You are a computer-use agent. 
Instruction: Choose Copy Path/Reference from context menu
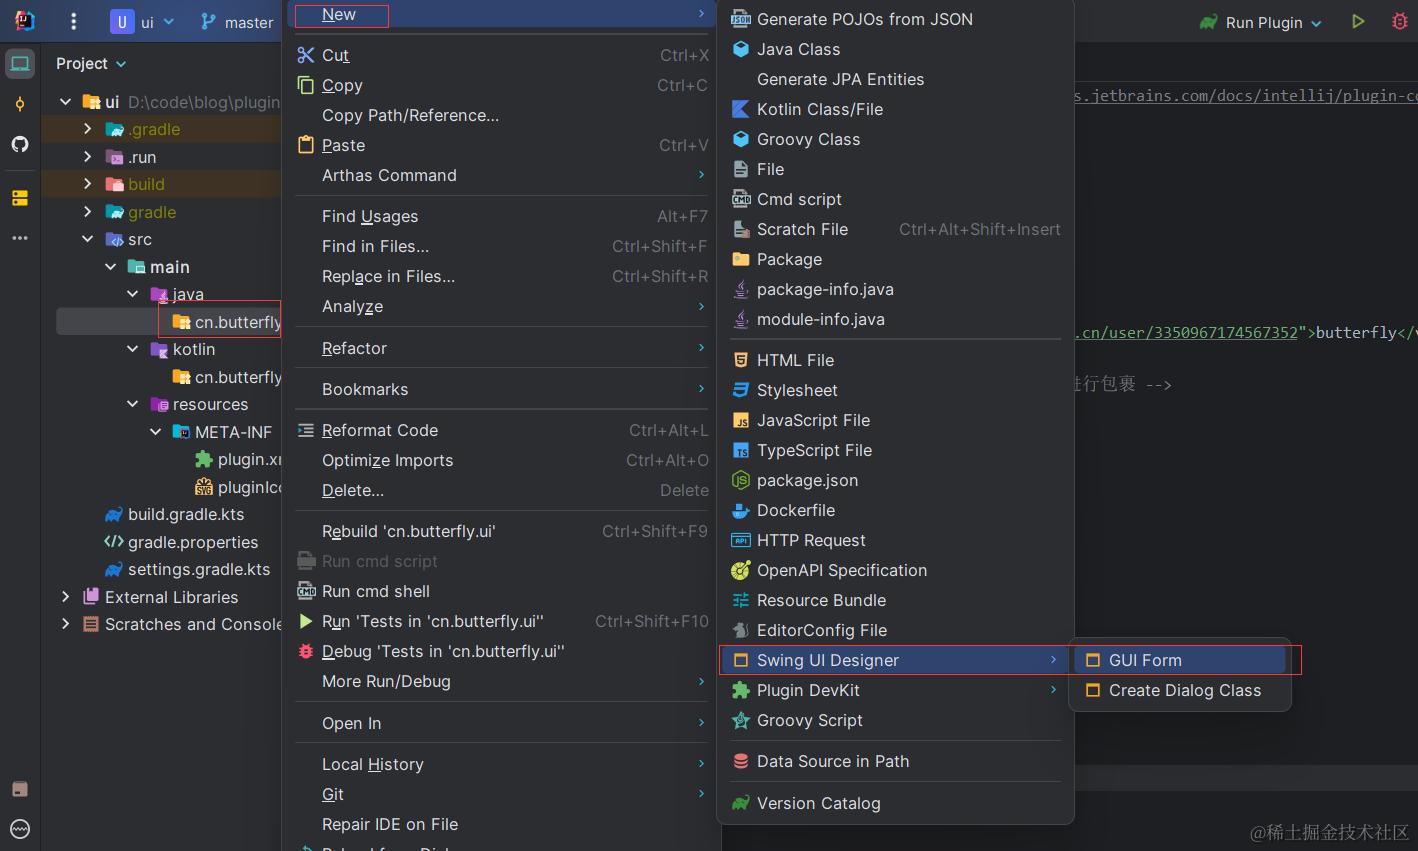click(x=502, y=115)
